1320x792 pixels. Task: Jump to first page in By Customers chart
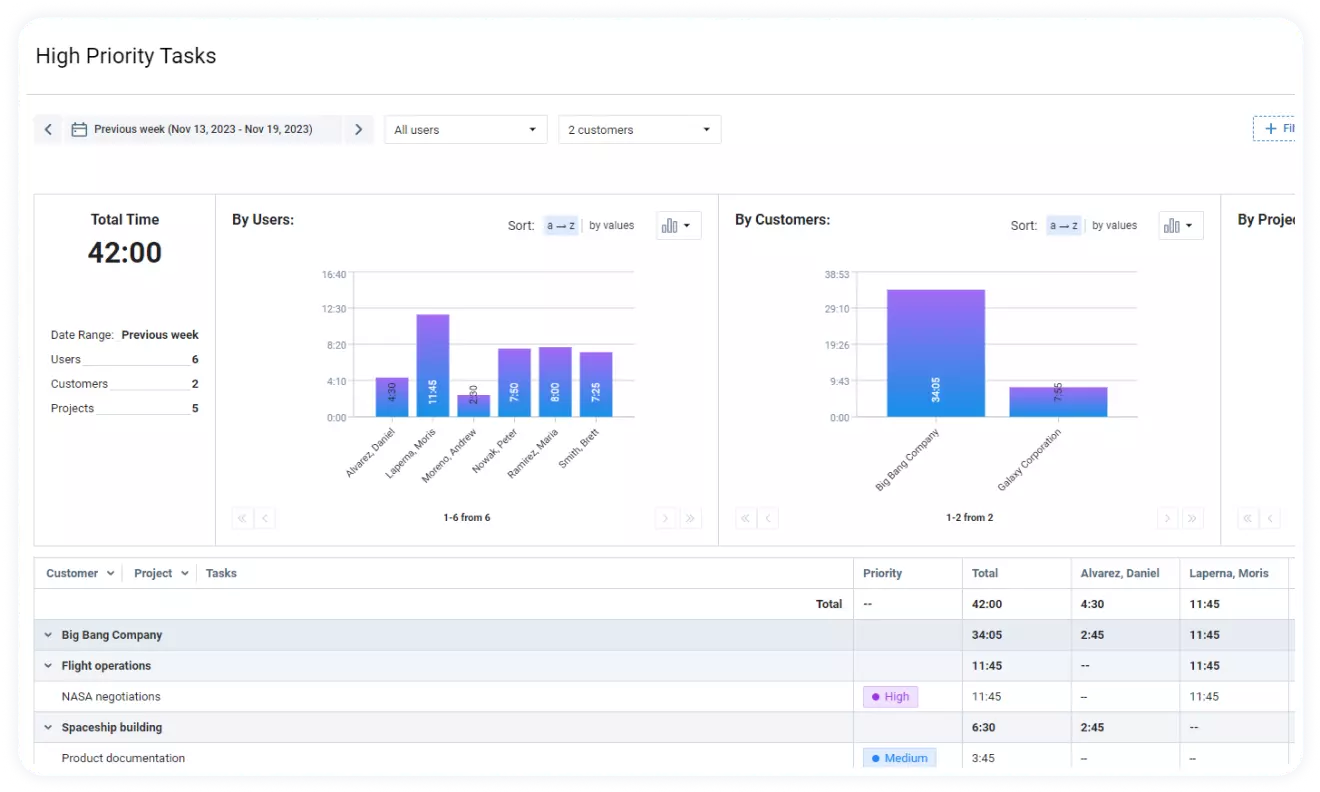click(x=746, y=518)
